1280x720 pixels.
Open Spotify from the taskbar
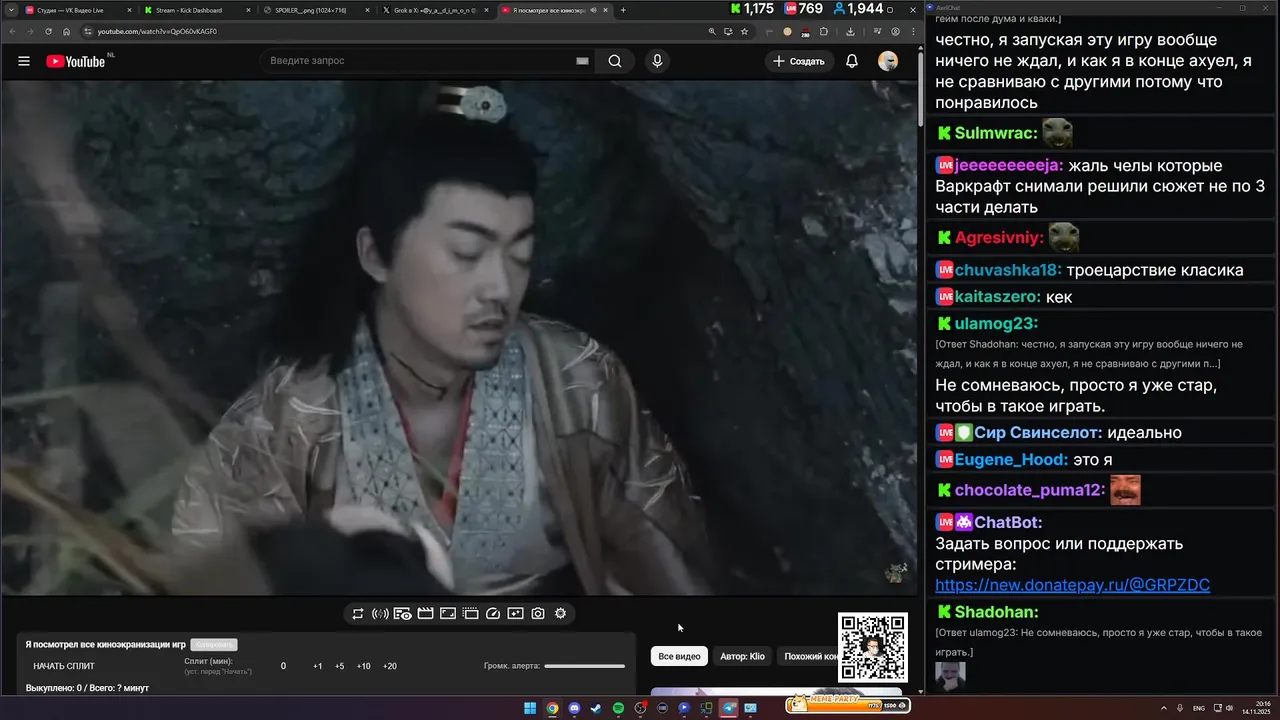pos(618,708)
